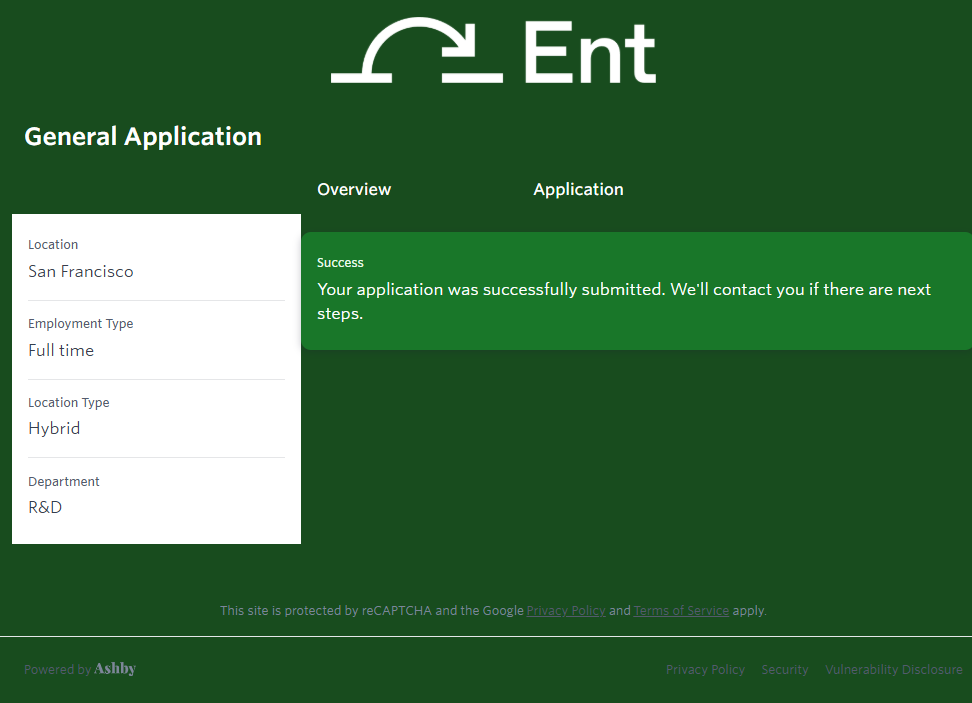Switch to the Application tab

[578, 189]
